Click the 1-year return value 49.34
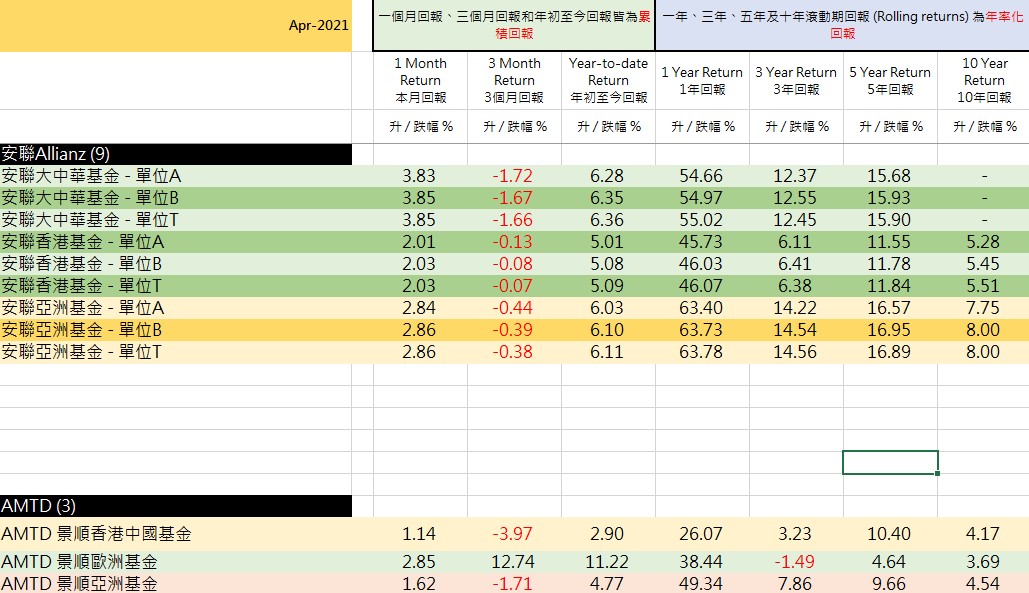The height and width of the screenshot is (593, 1029). point(701,584)
